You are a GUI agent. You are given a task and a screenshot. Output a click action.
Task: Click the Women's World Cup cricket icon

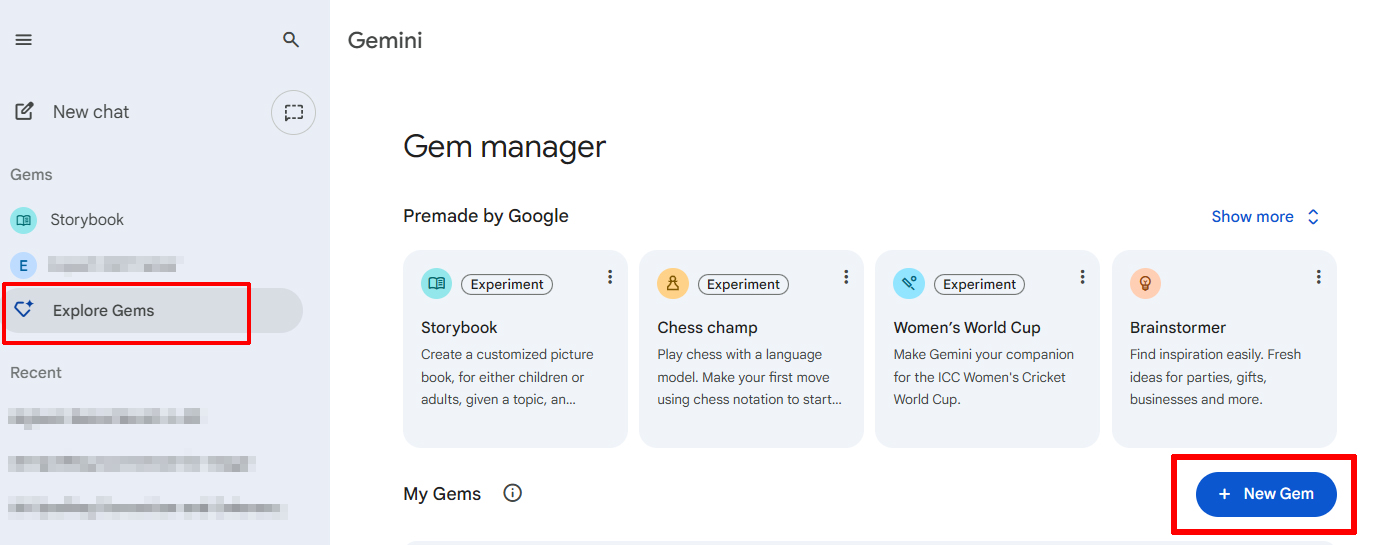[x=908, y=284]
